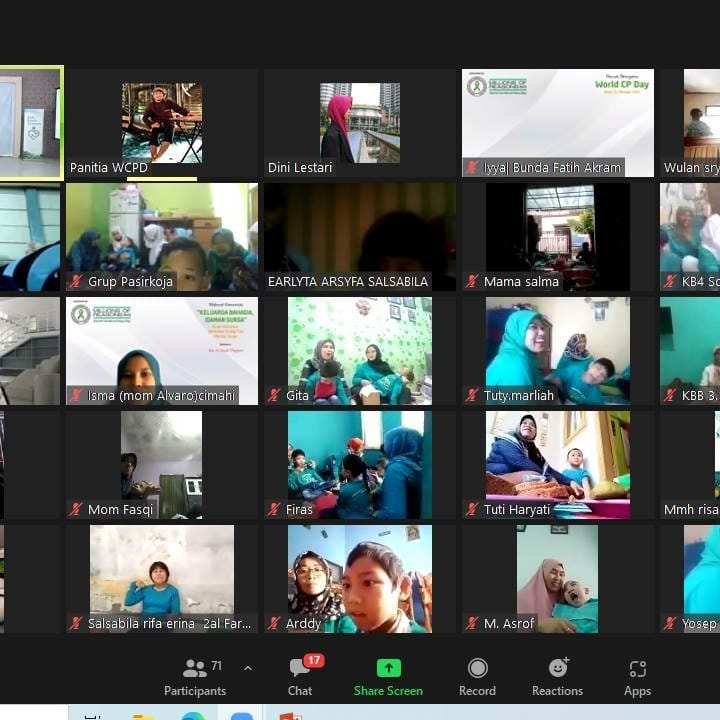Select EARLYTA ARSYFA SALSABILA video tile
This screenshot has height=720, width=720.
[360, 237]
